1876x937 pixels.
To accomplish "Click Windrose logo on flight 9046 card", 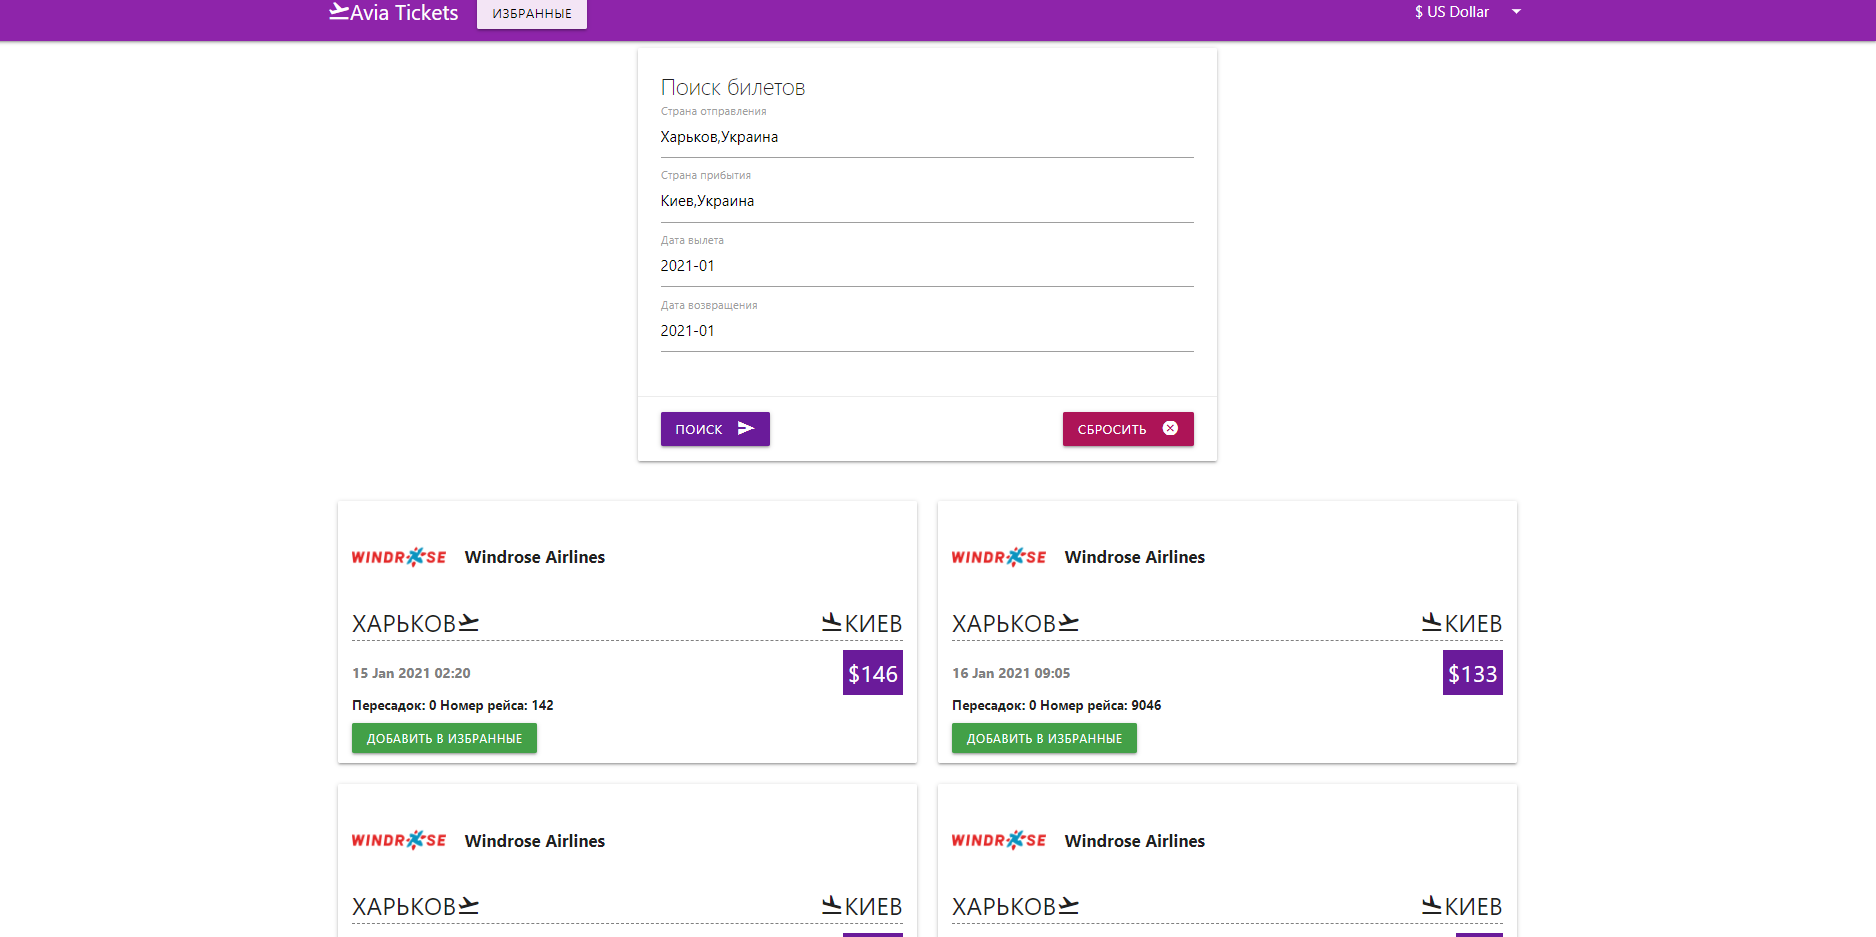I will tap(999, 557).
